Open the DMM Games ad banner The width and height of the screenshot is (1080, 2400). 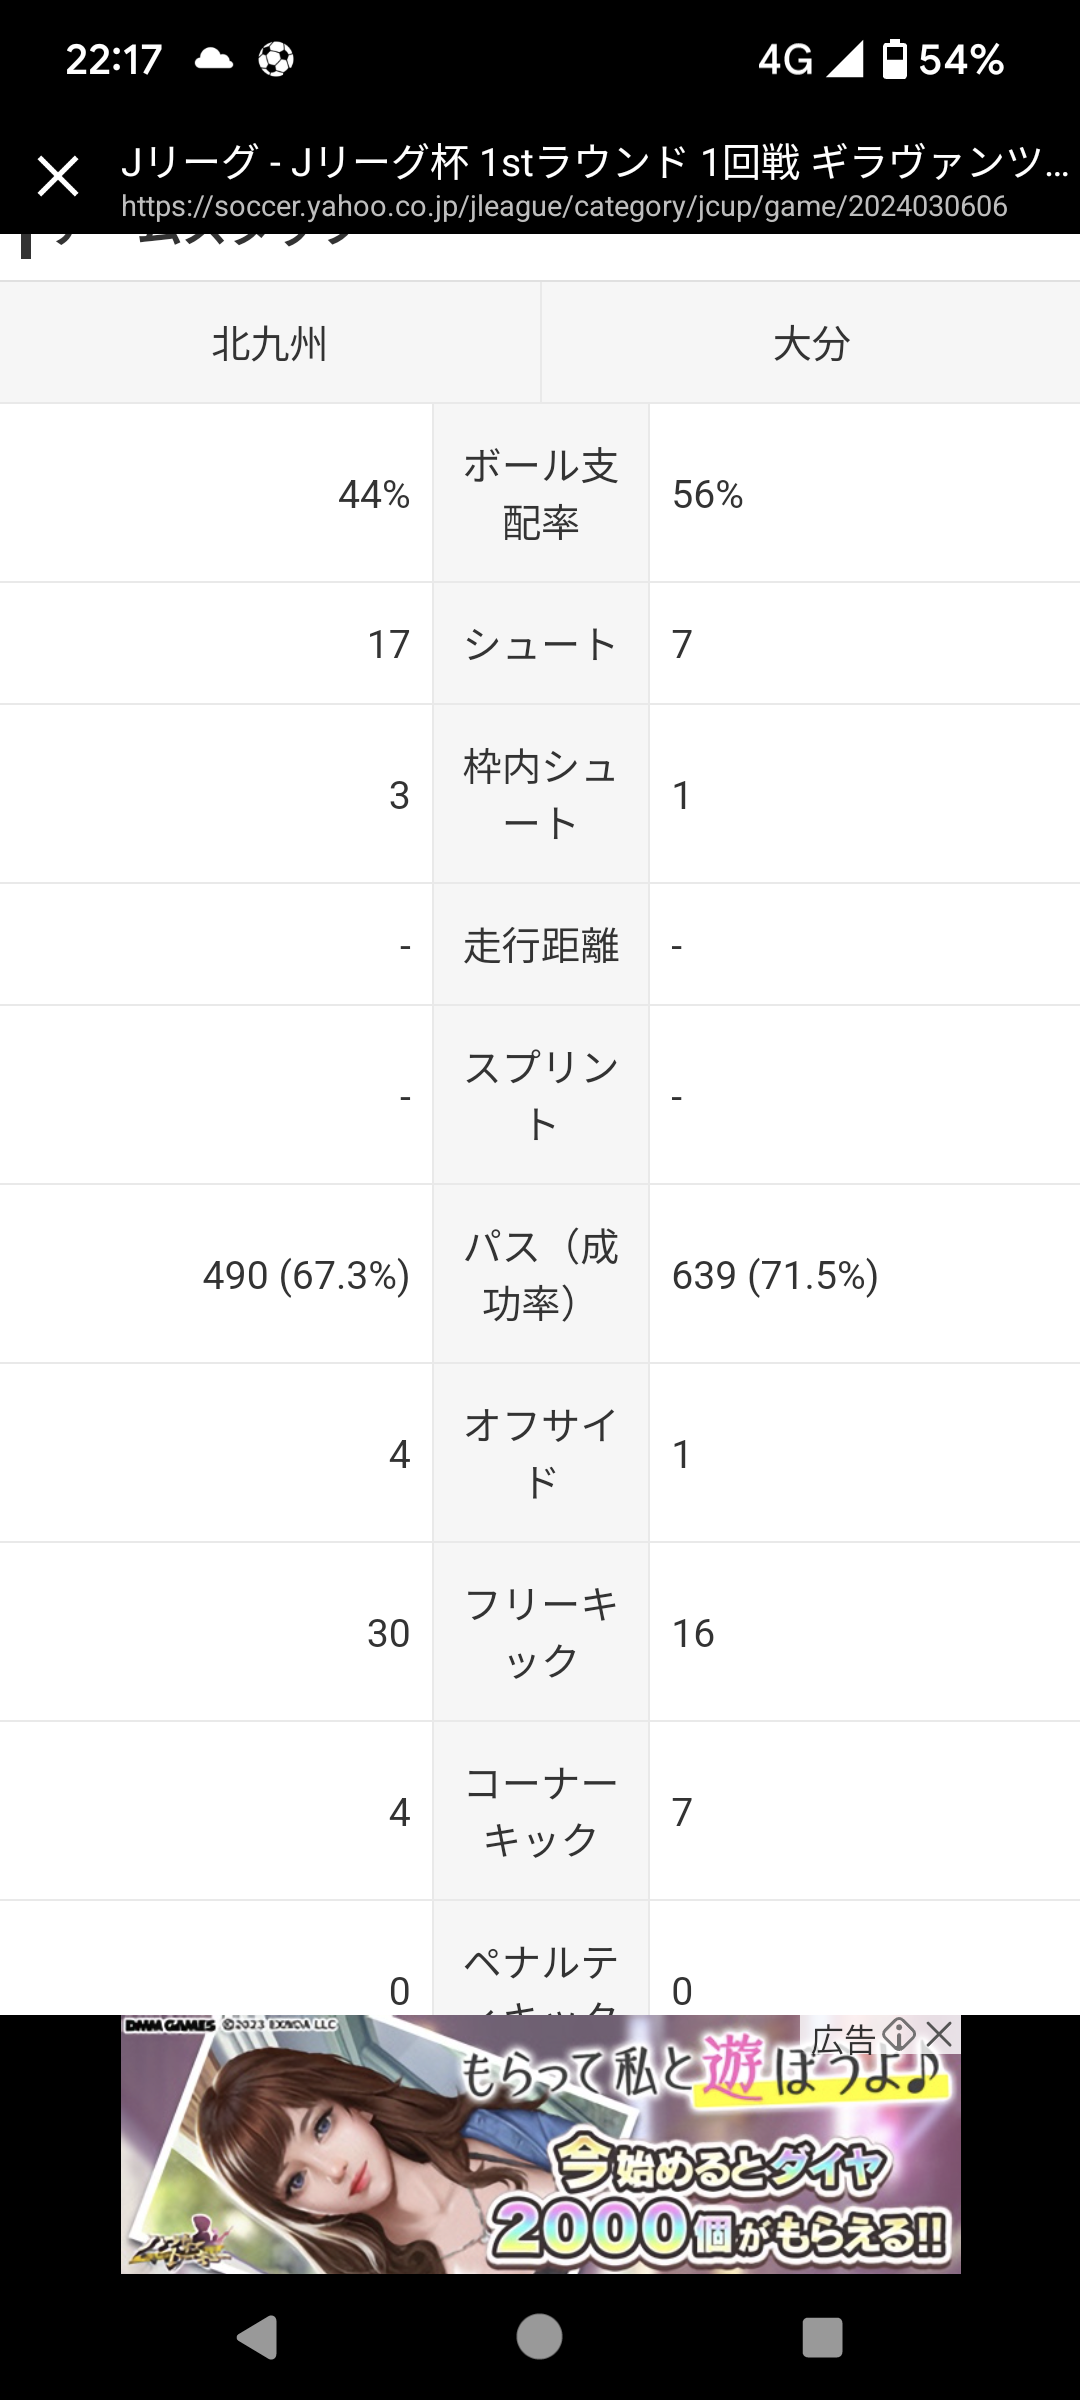[540, 2143]
